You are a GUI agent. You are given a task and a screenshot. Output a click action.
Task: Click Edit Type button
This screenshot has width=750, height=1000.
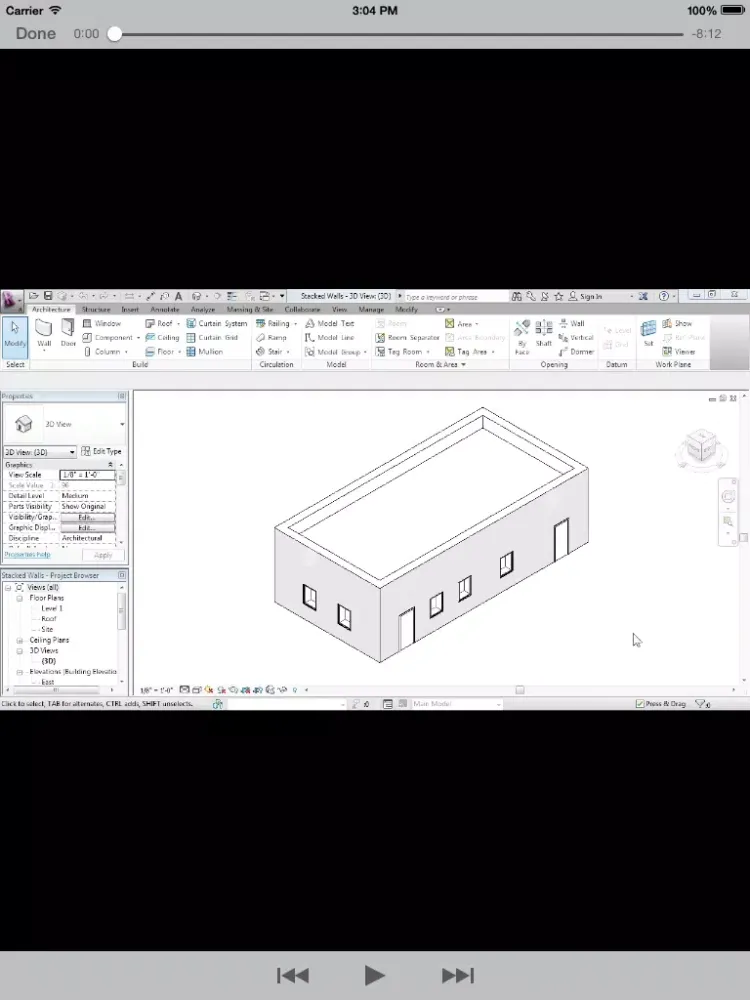101,451
